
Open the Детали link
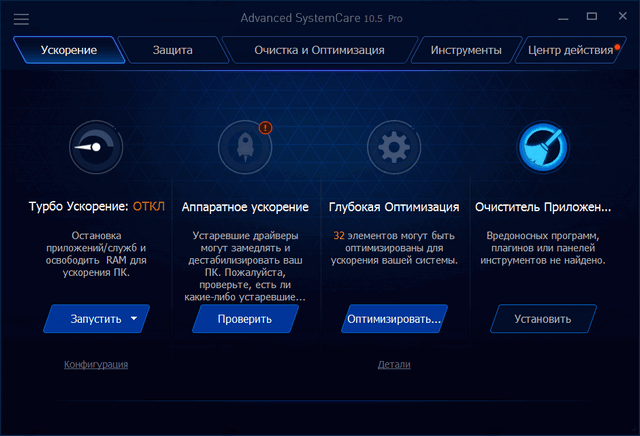[394, 365]
